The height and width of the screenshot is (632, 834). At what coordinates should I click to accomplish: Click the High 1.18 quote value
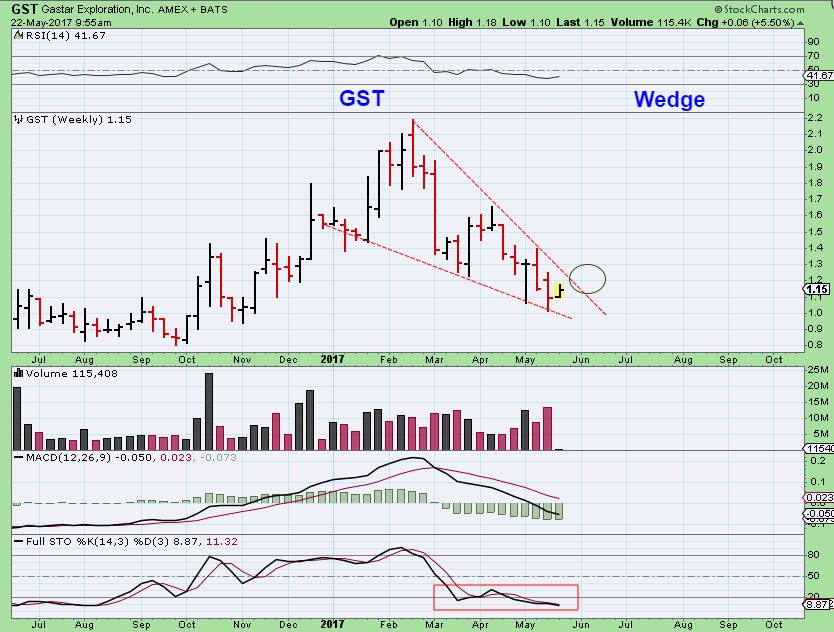tap(472, 22)
